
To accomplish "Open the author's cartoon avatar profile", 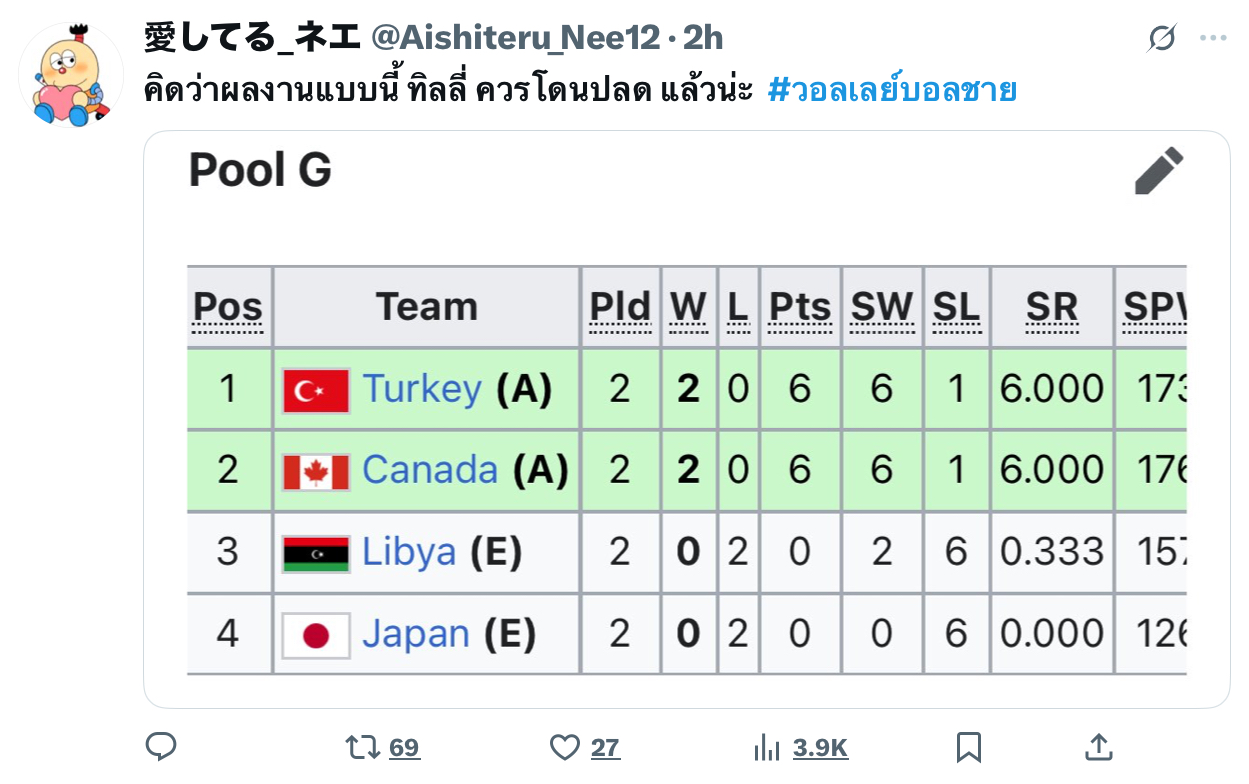I will [71, 75].
